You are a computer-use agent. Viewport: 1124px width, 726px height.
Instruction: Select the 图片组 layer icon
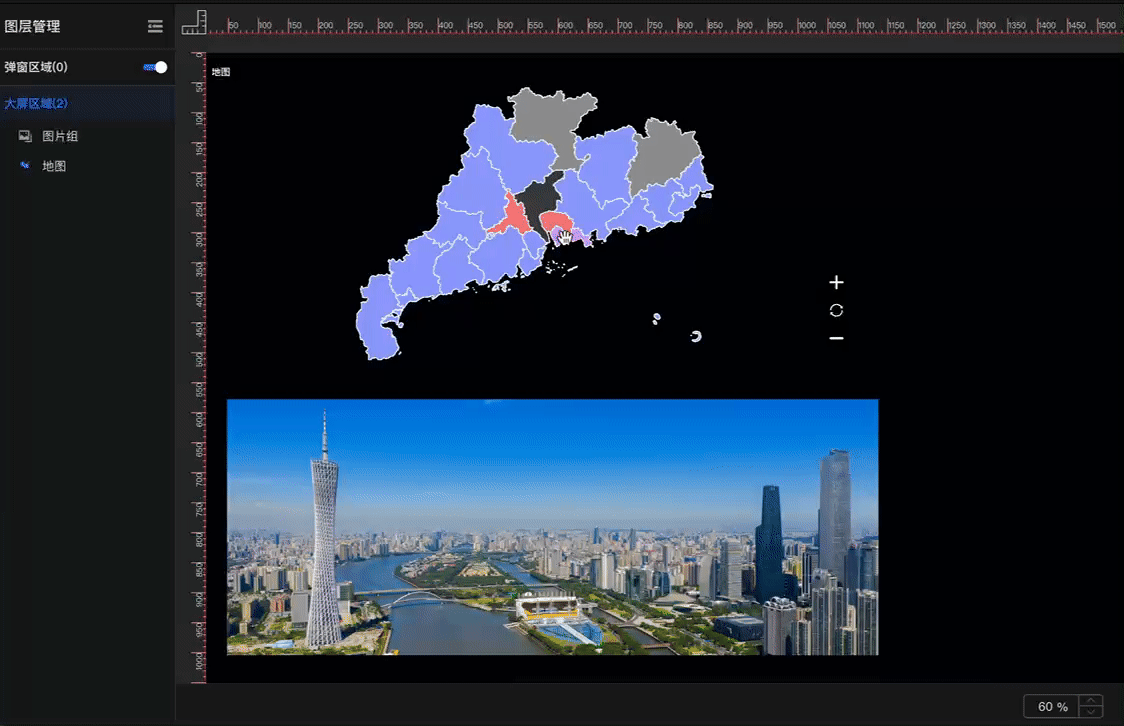25,135
